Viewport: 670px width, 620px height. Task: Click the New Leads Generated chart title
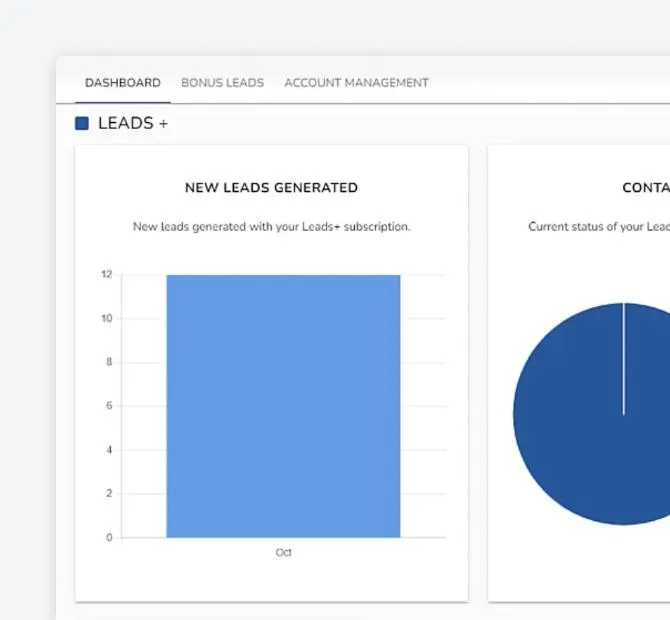click(271, 188)
